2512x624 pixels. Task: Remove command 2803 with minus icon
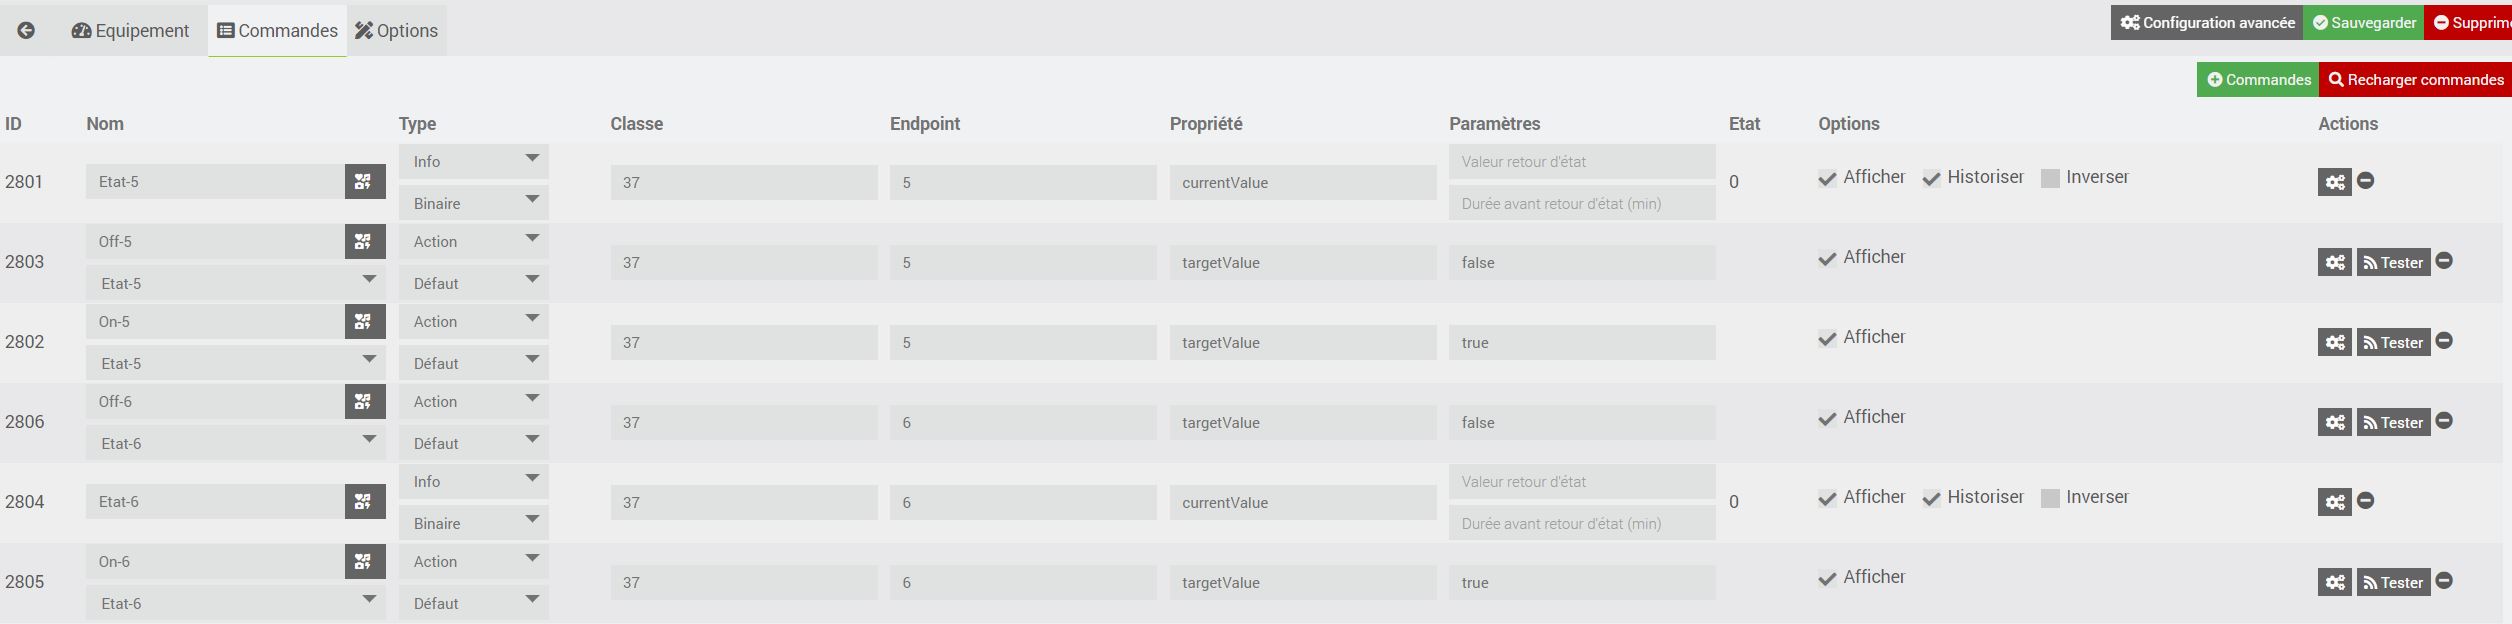(2444, 261)
